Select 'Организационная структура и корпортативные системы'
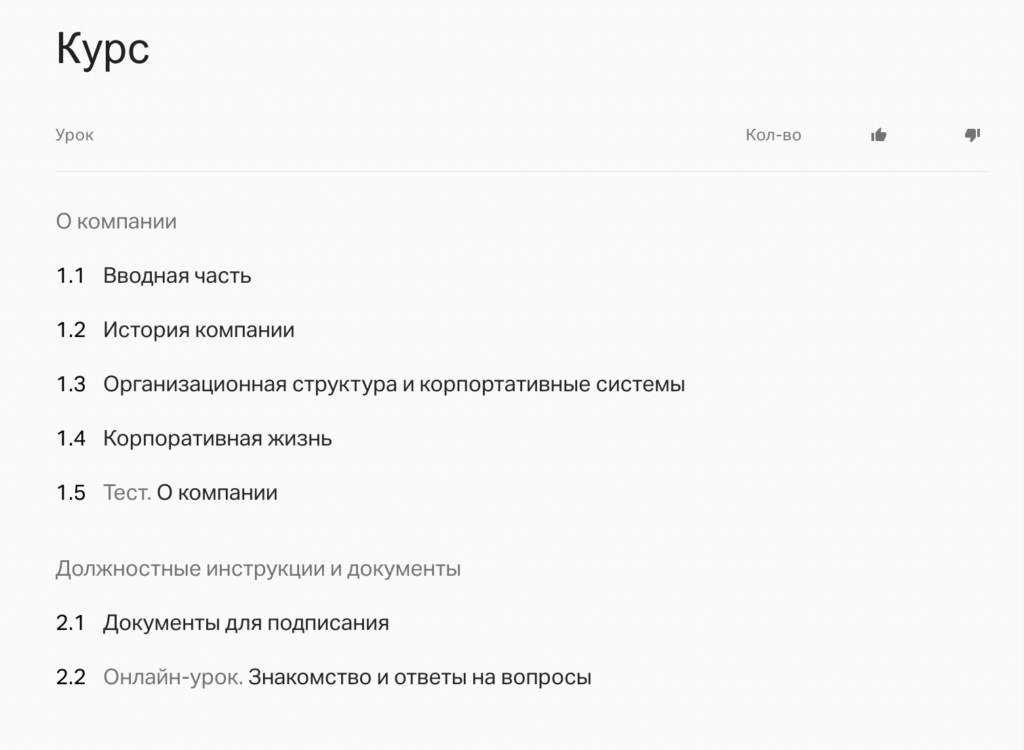Image resolution: width=1024 pixels, height=750 pixels. pos(393,383)
